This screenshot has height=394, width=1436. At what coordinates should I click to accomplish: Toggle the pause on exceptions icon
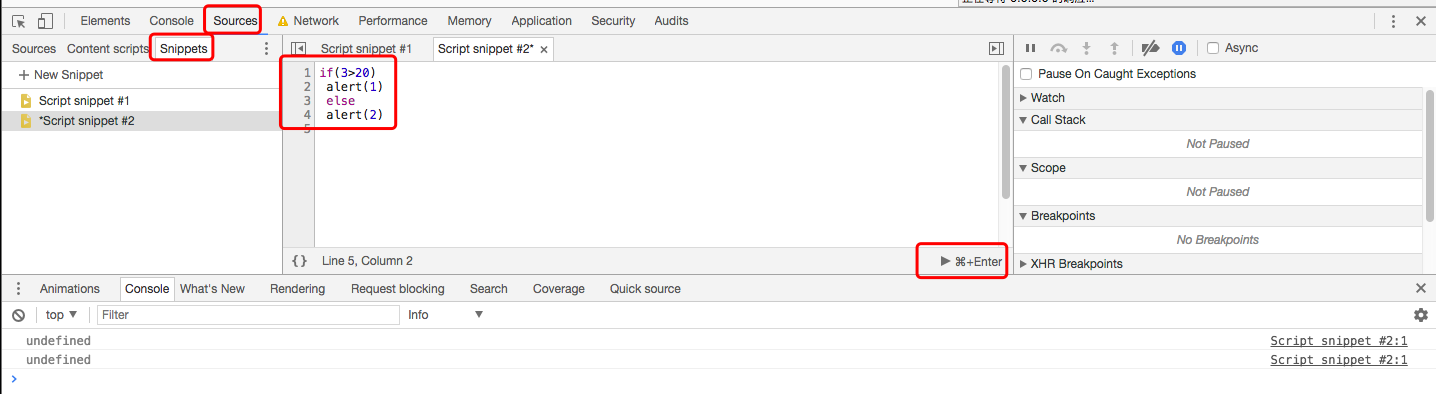point(1179,48)
